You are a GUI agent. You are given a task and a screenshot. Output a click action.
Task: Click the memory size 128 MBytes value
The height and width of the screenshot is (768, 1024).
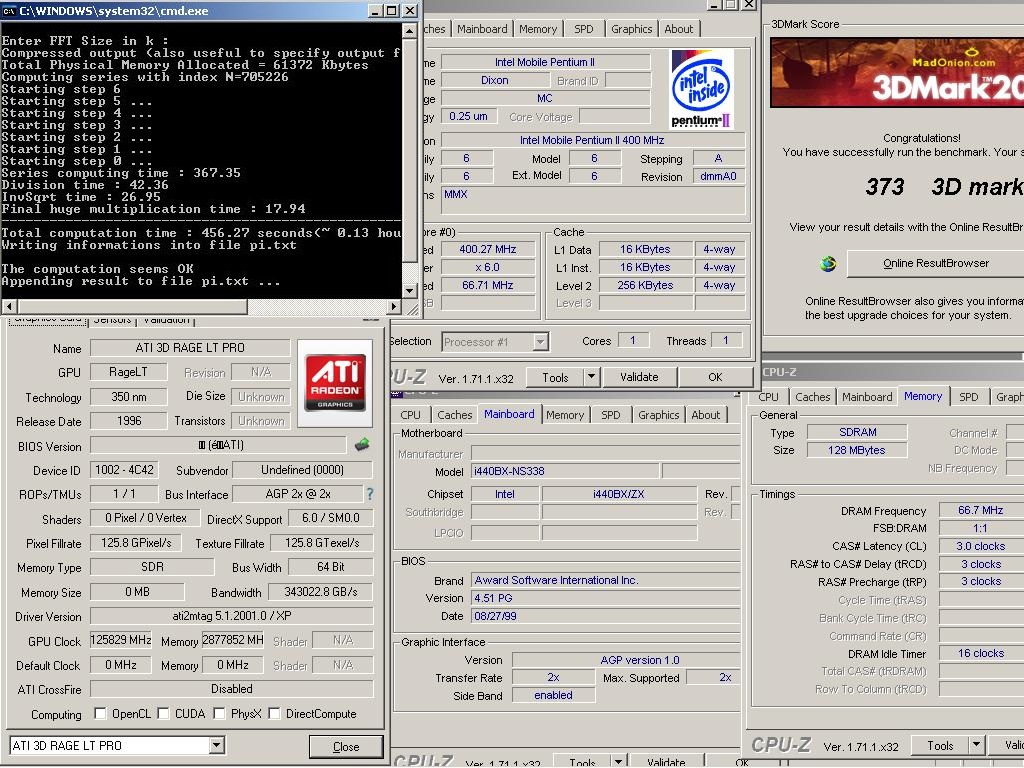pos(857,450)
